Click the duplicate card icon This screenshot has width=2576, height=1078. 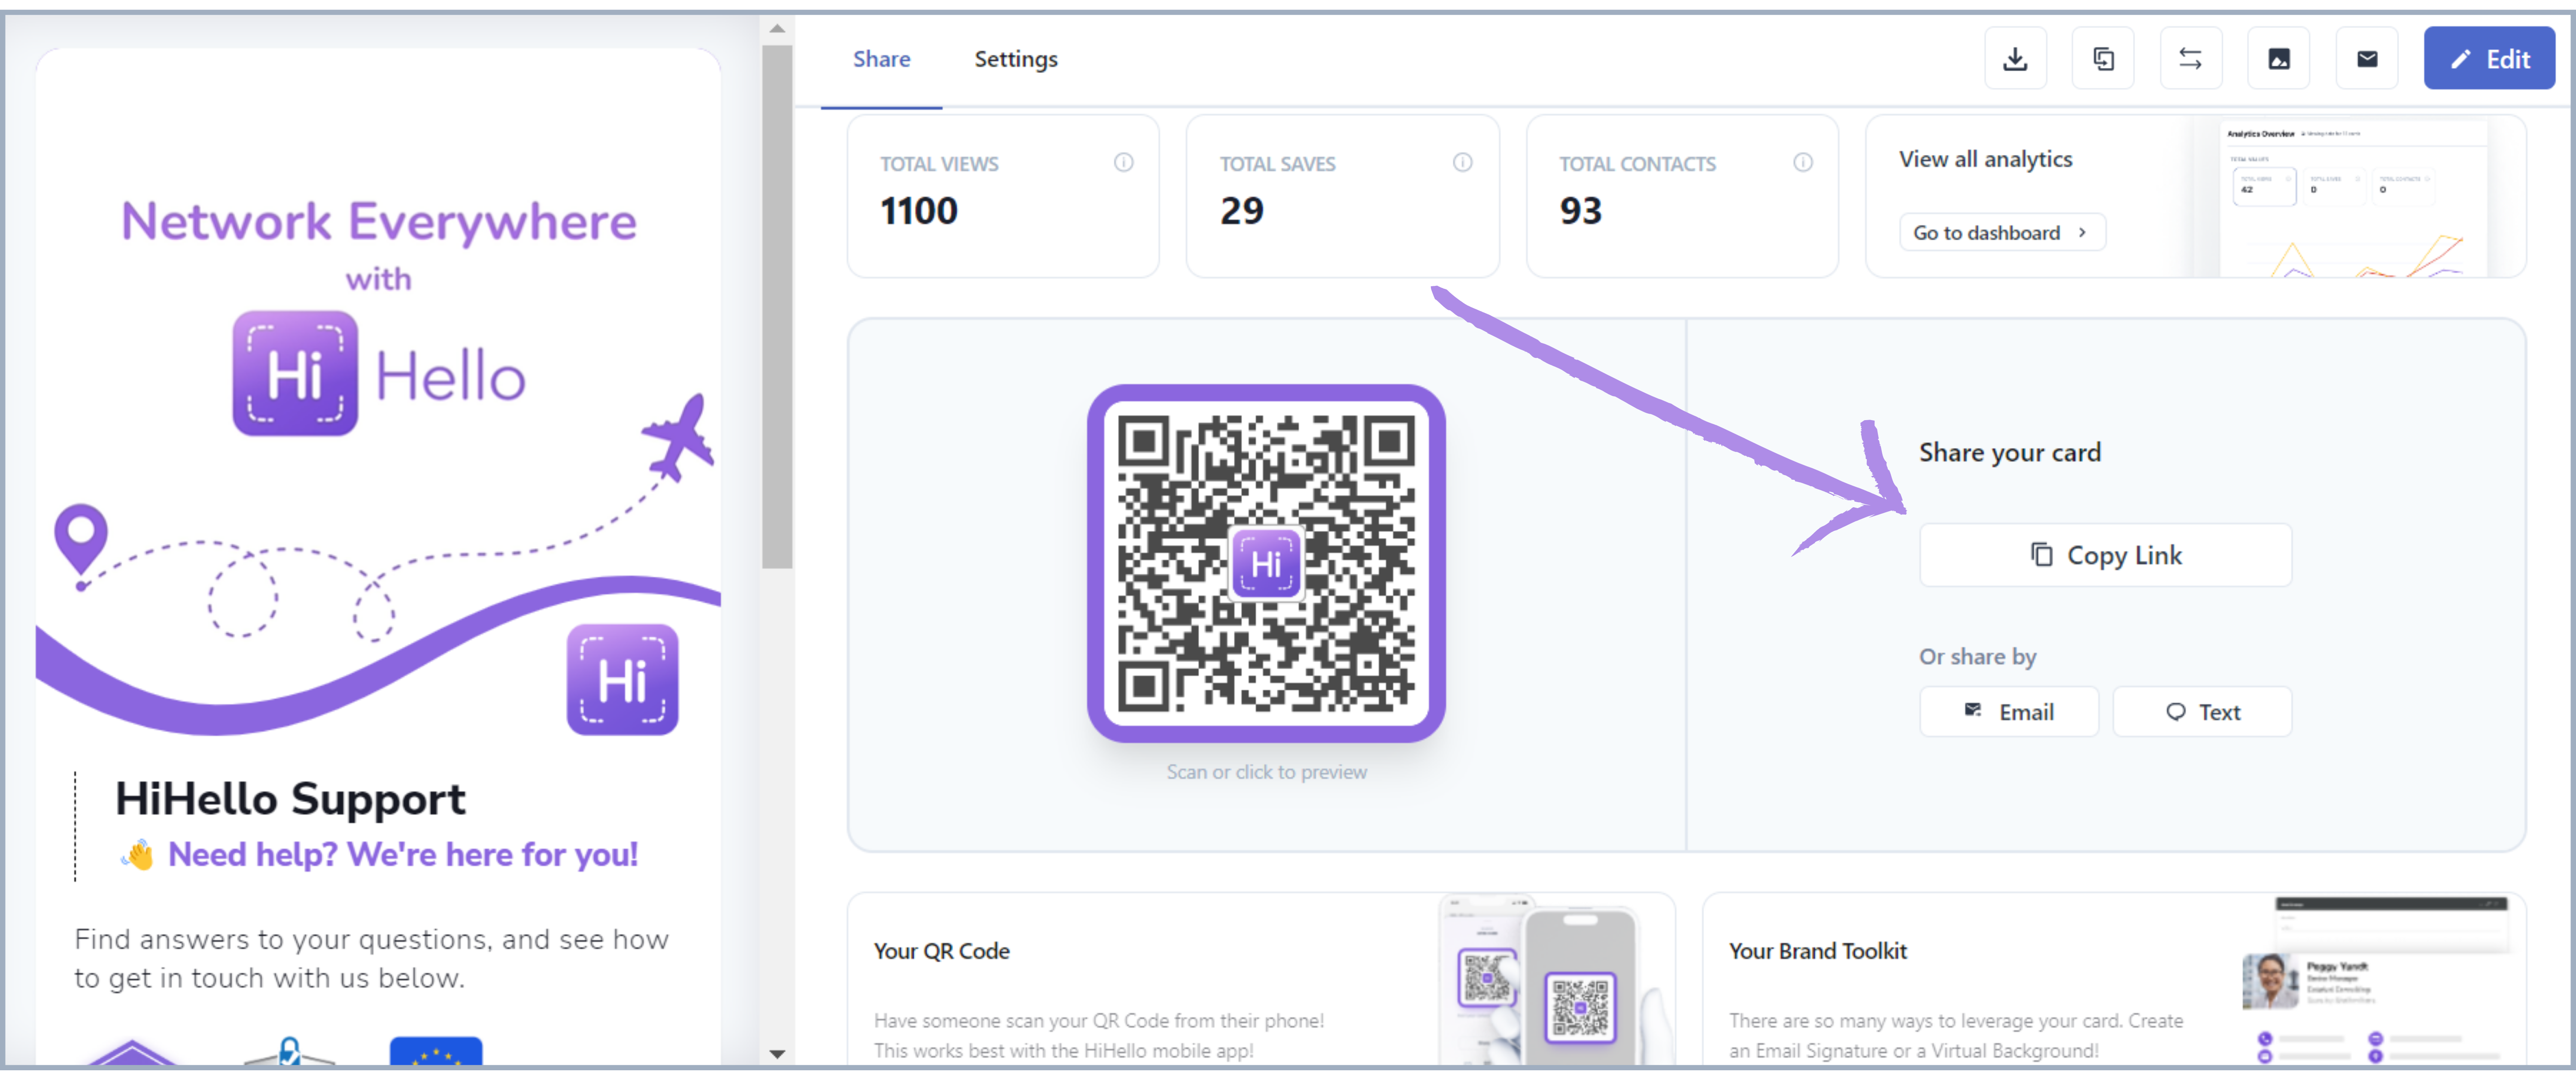tap(2103, 59)
